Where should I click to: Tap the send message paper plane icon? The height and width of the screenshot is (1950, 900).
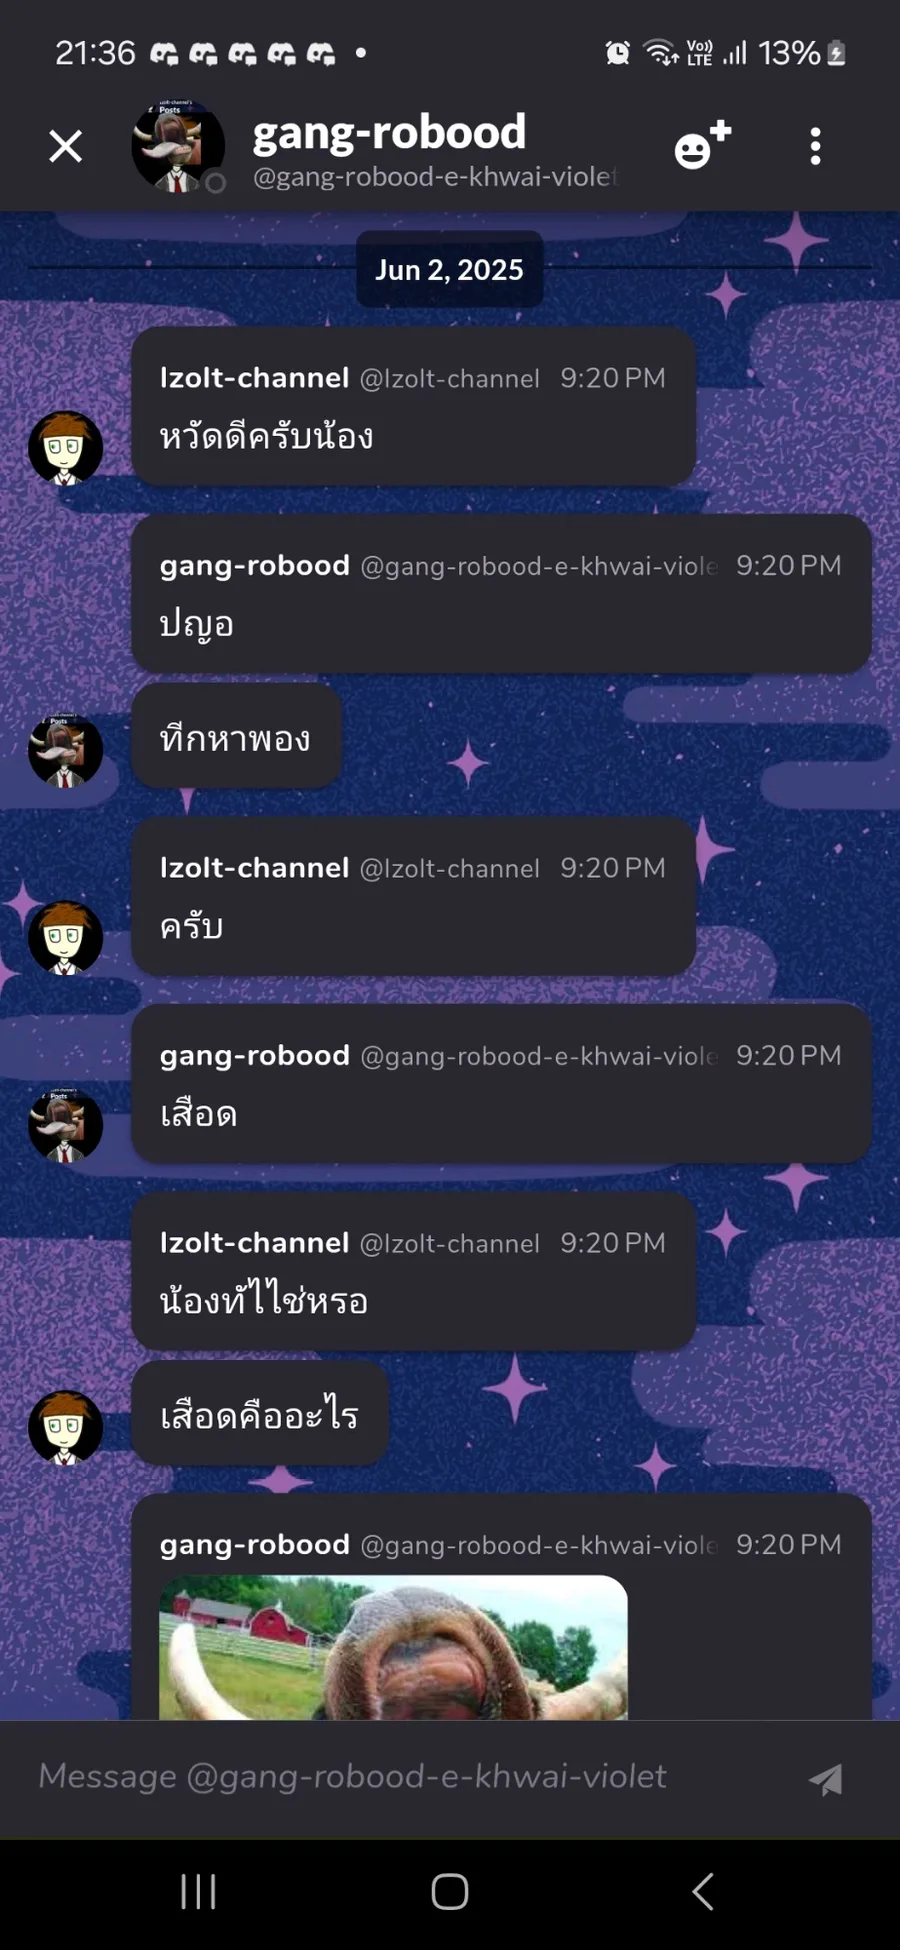pyautogui.click(x=826, y=1779)
